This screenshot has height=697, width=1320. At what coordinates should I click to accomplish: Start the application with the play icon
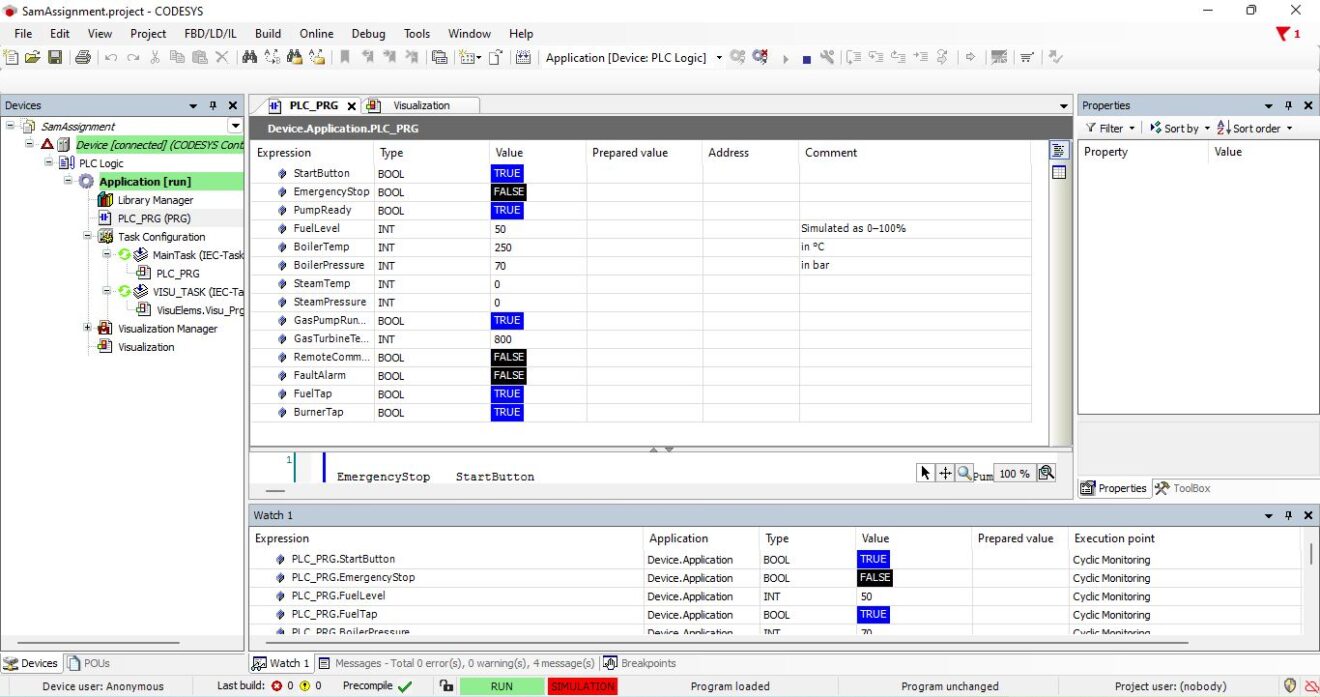click(x=786, y=57)
